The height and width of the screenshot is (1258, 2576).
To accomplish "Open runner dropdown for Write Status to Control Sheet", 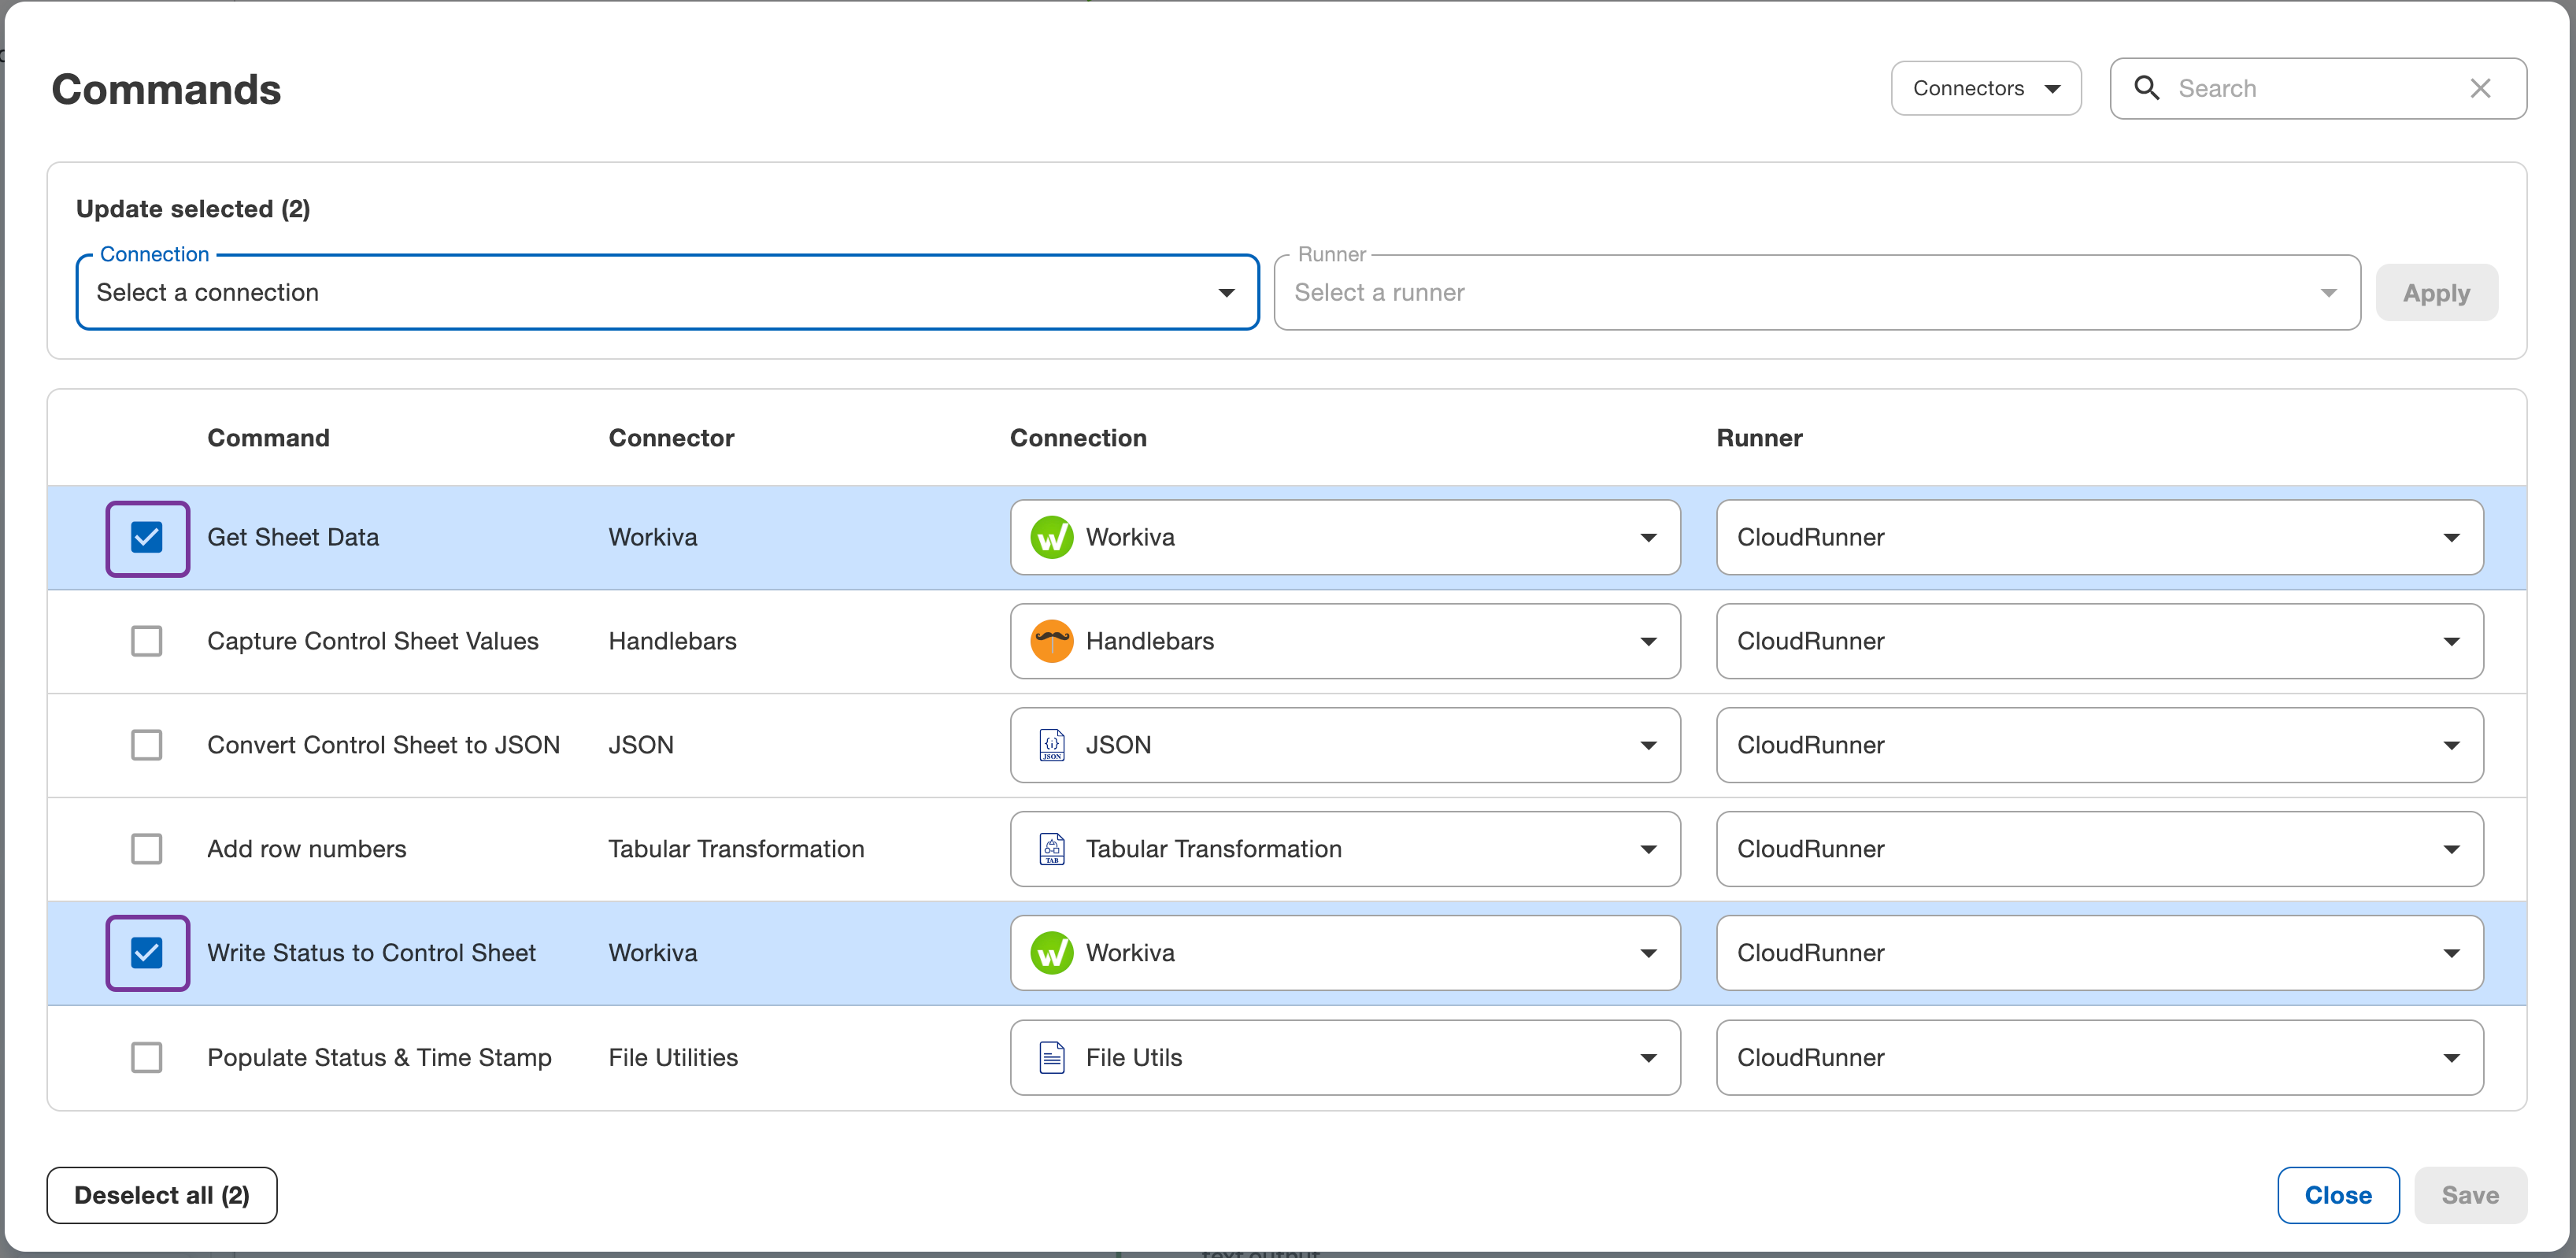I will 2100,953.
